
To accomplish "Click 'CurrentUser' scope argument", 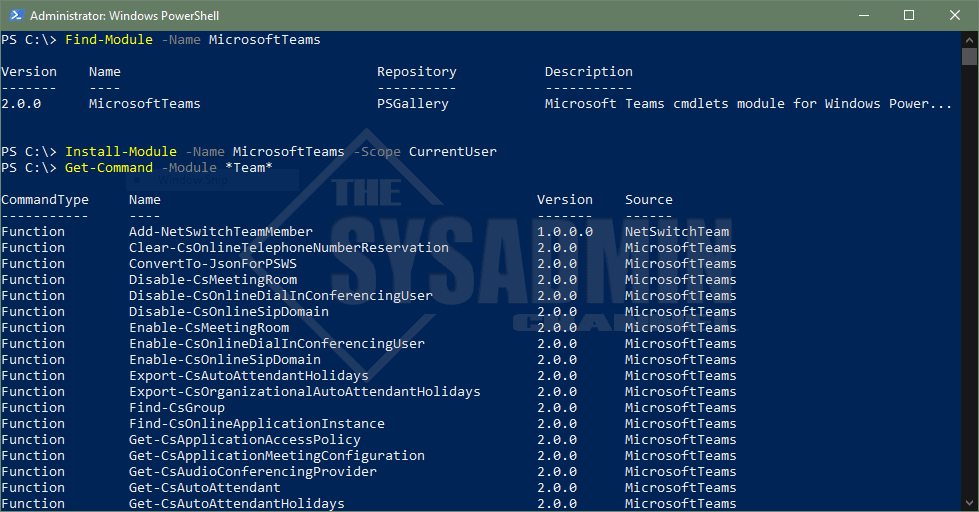I will tap(453, 151).
